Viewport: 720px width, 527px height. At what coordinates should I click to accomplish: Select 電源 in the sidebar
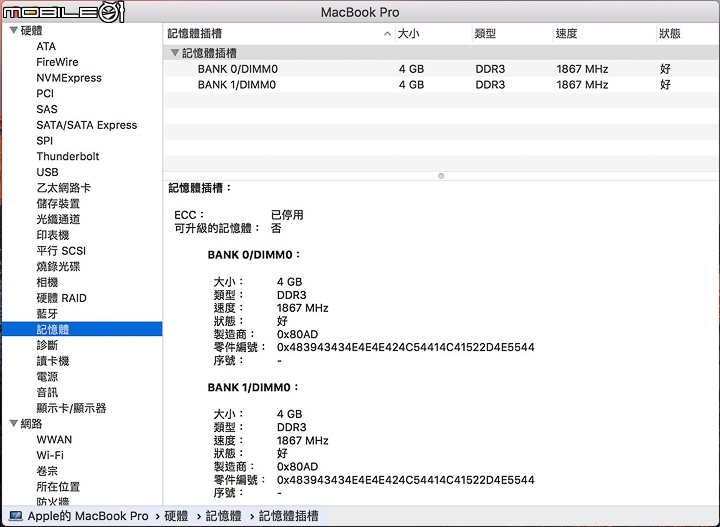click(47, 376)
